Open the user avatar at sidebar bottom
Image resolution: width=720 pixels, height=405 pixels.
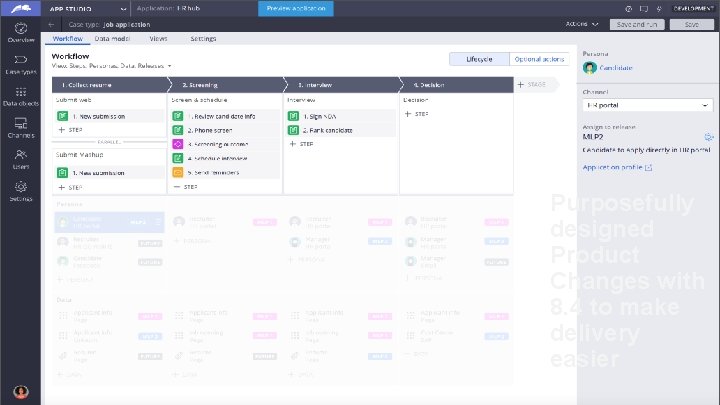(x=21, y=392)
